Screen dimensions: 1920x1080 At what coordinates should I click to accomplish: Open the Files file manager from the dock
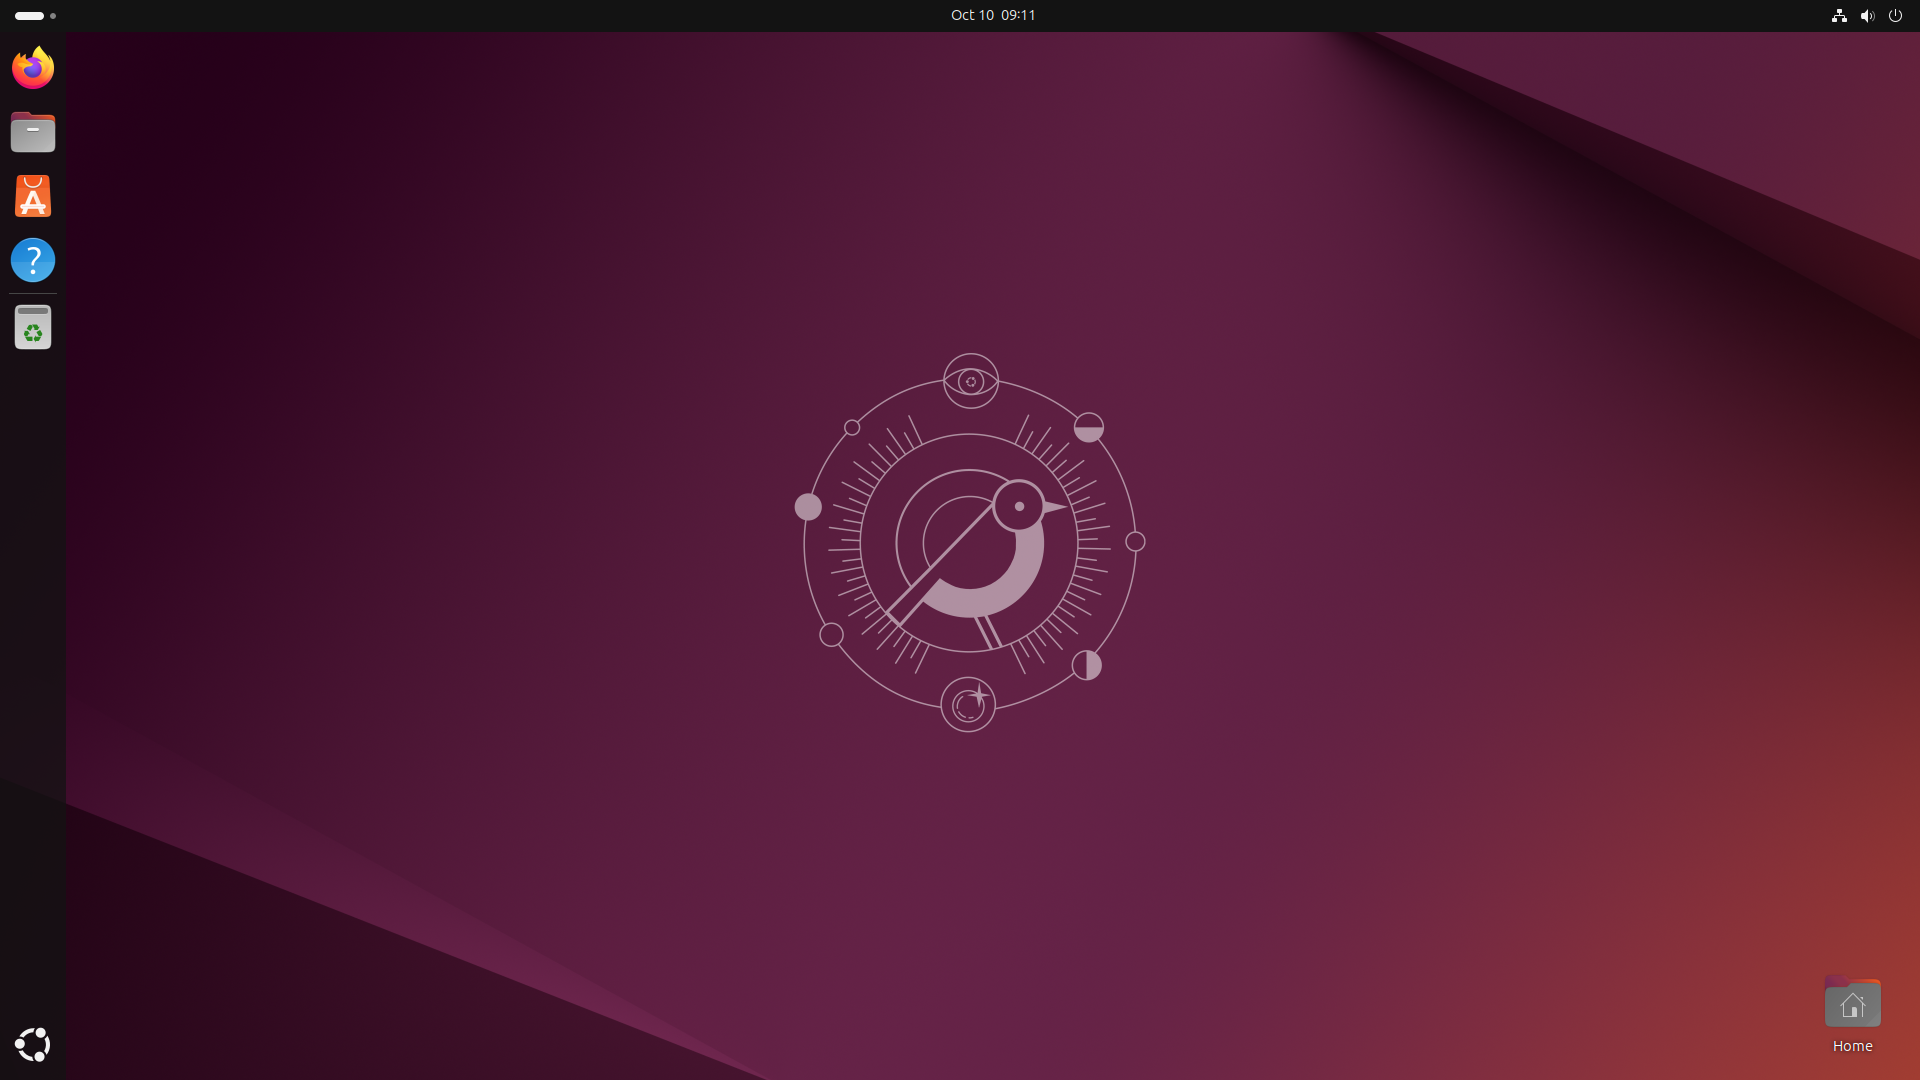click(x=32, y=131)
